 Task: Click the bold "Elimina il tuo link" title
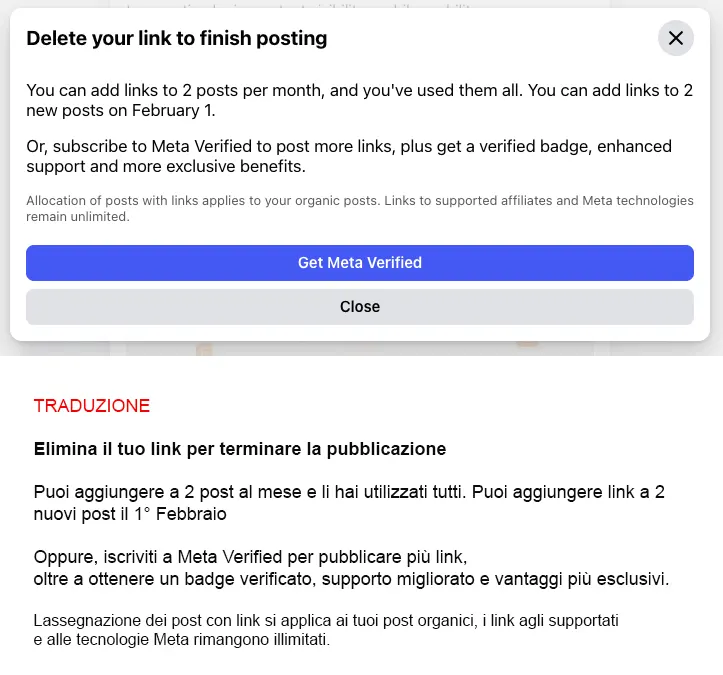click(x=240, y=449)
